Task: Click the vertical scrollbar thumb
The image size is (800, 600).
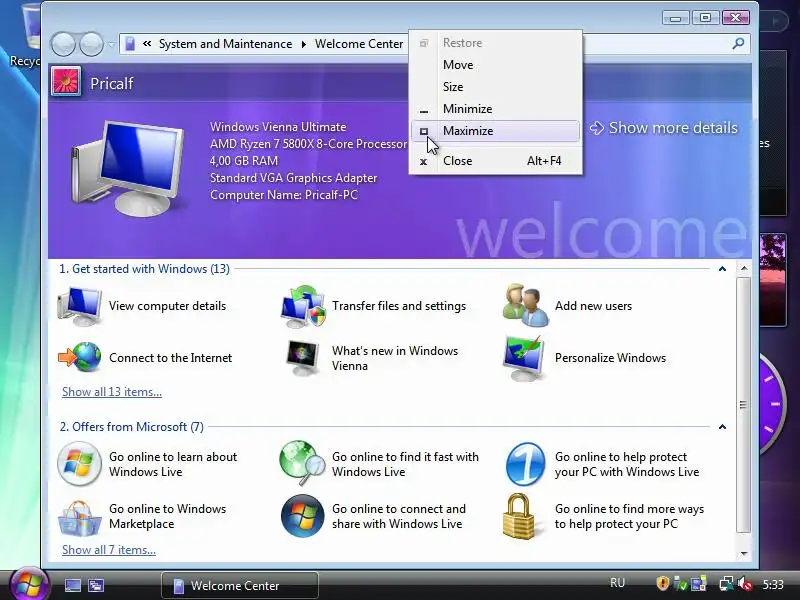Action: (x=744, y=405)
